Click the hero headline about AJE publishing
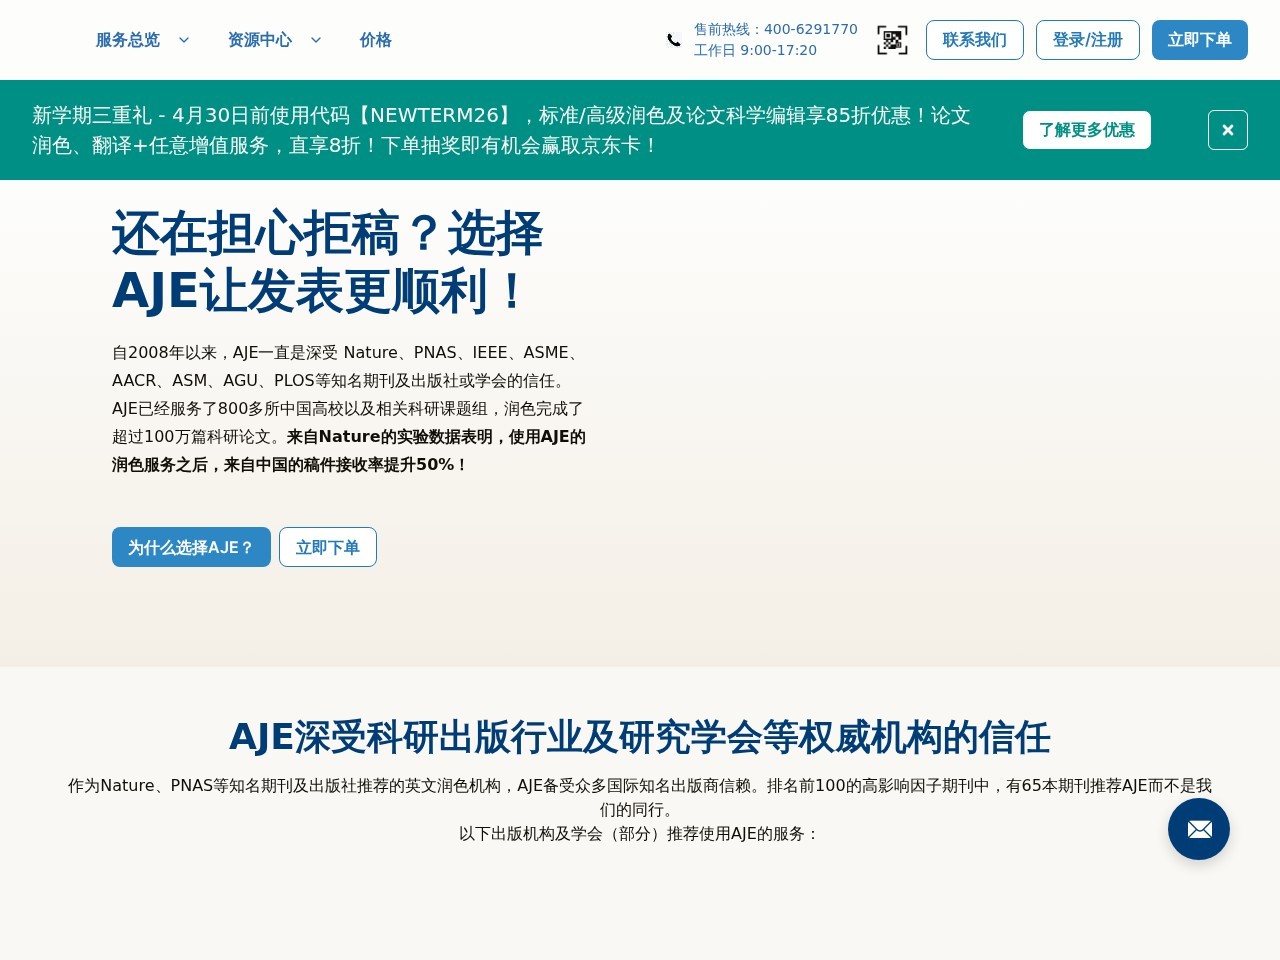Screen dimensions: 1280x960 click(327, 263)
